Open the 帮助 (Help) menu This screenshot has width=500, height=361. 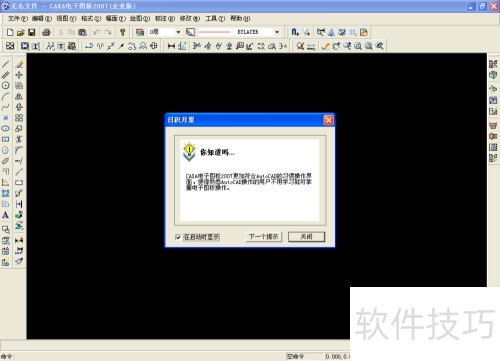(240, 18)
